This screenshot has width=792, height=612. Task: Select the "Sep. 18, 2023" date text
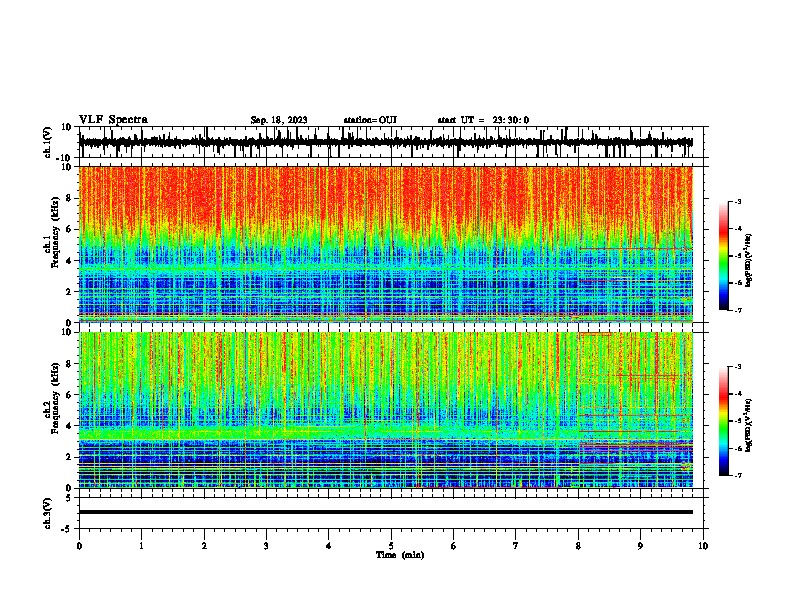click(279, 120)
